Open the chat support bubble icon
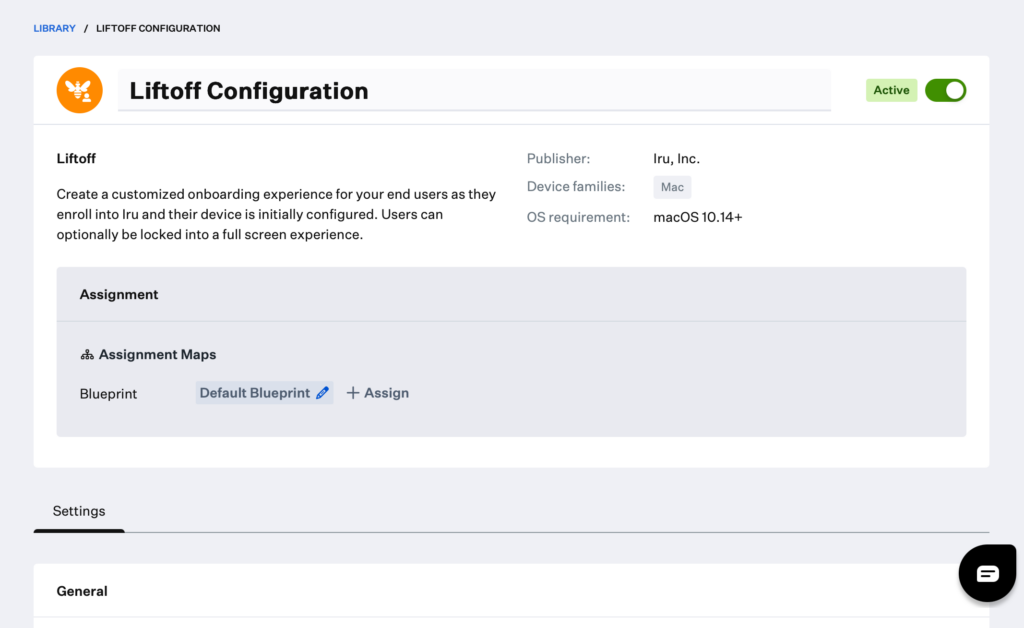 tap(987, 573)
